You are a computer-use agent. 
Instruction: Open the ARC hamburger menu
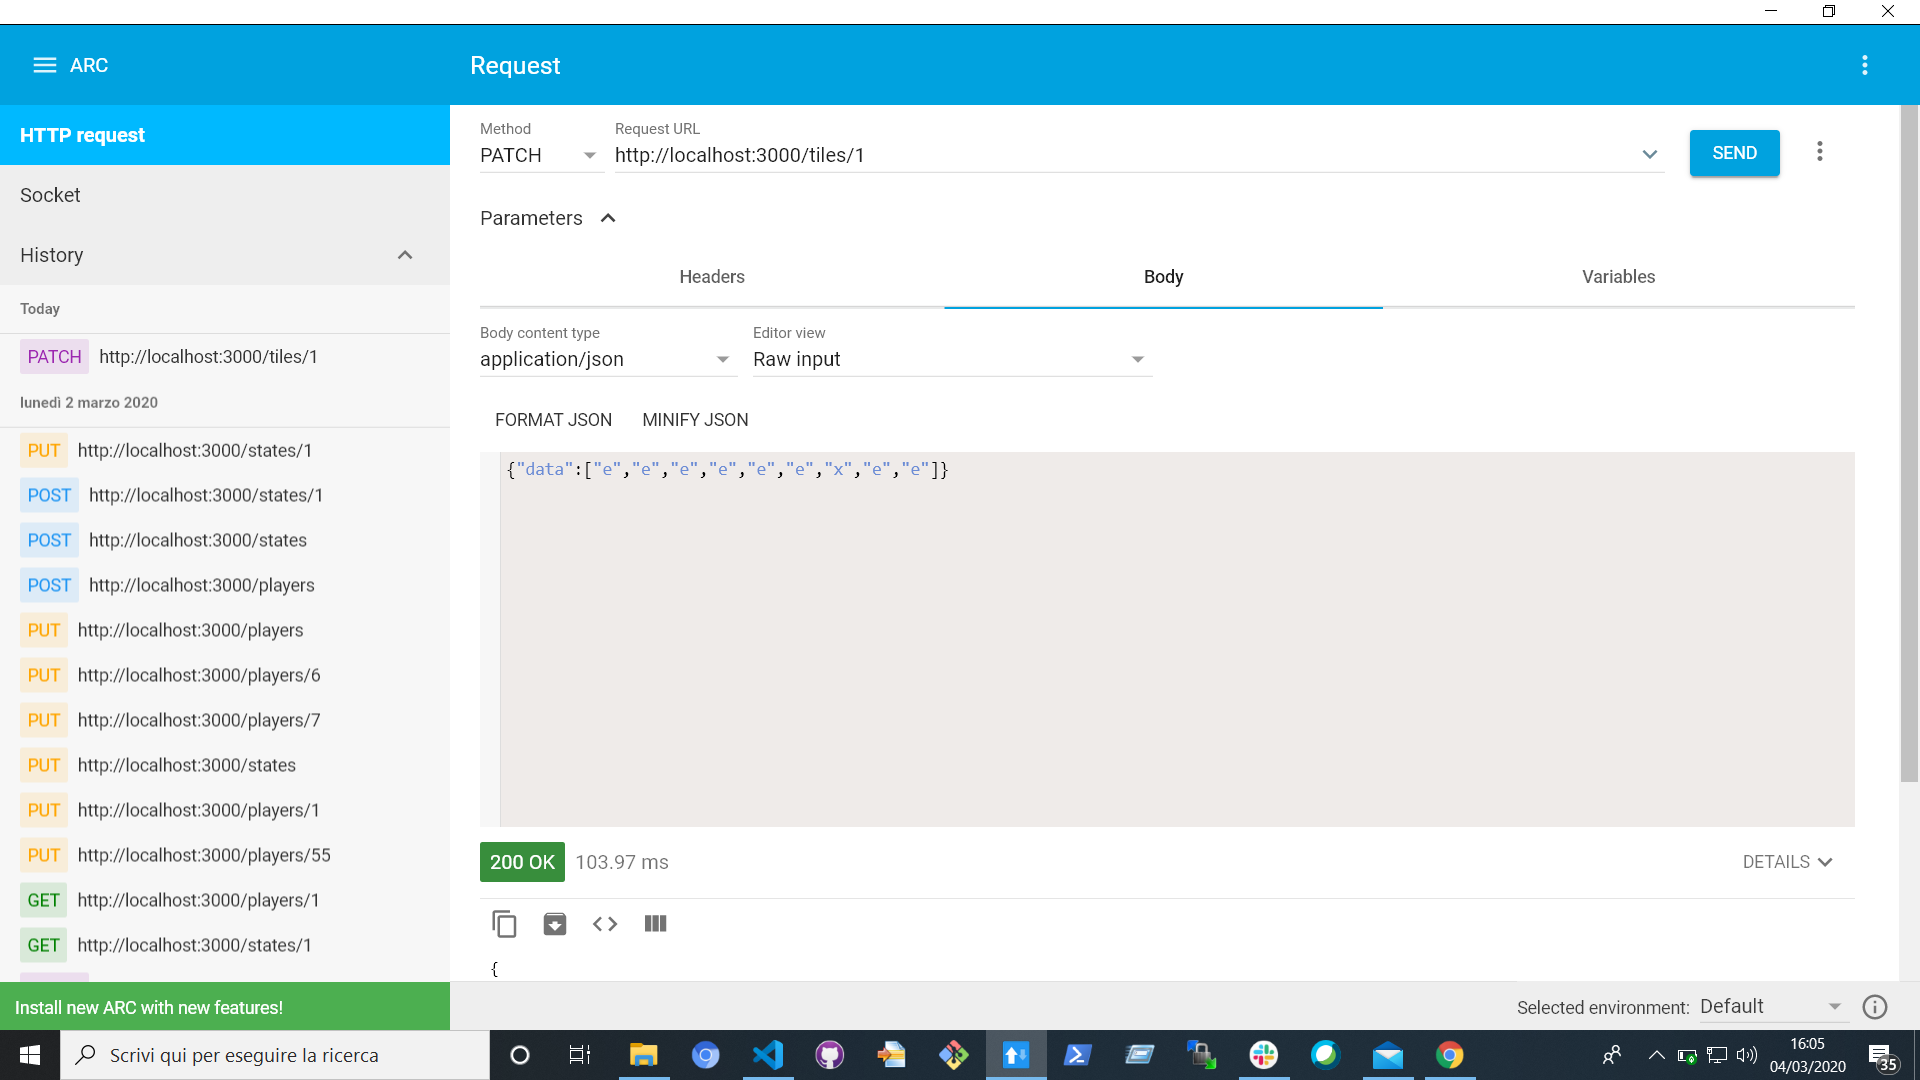click(45, 65)
